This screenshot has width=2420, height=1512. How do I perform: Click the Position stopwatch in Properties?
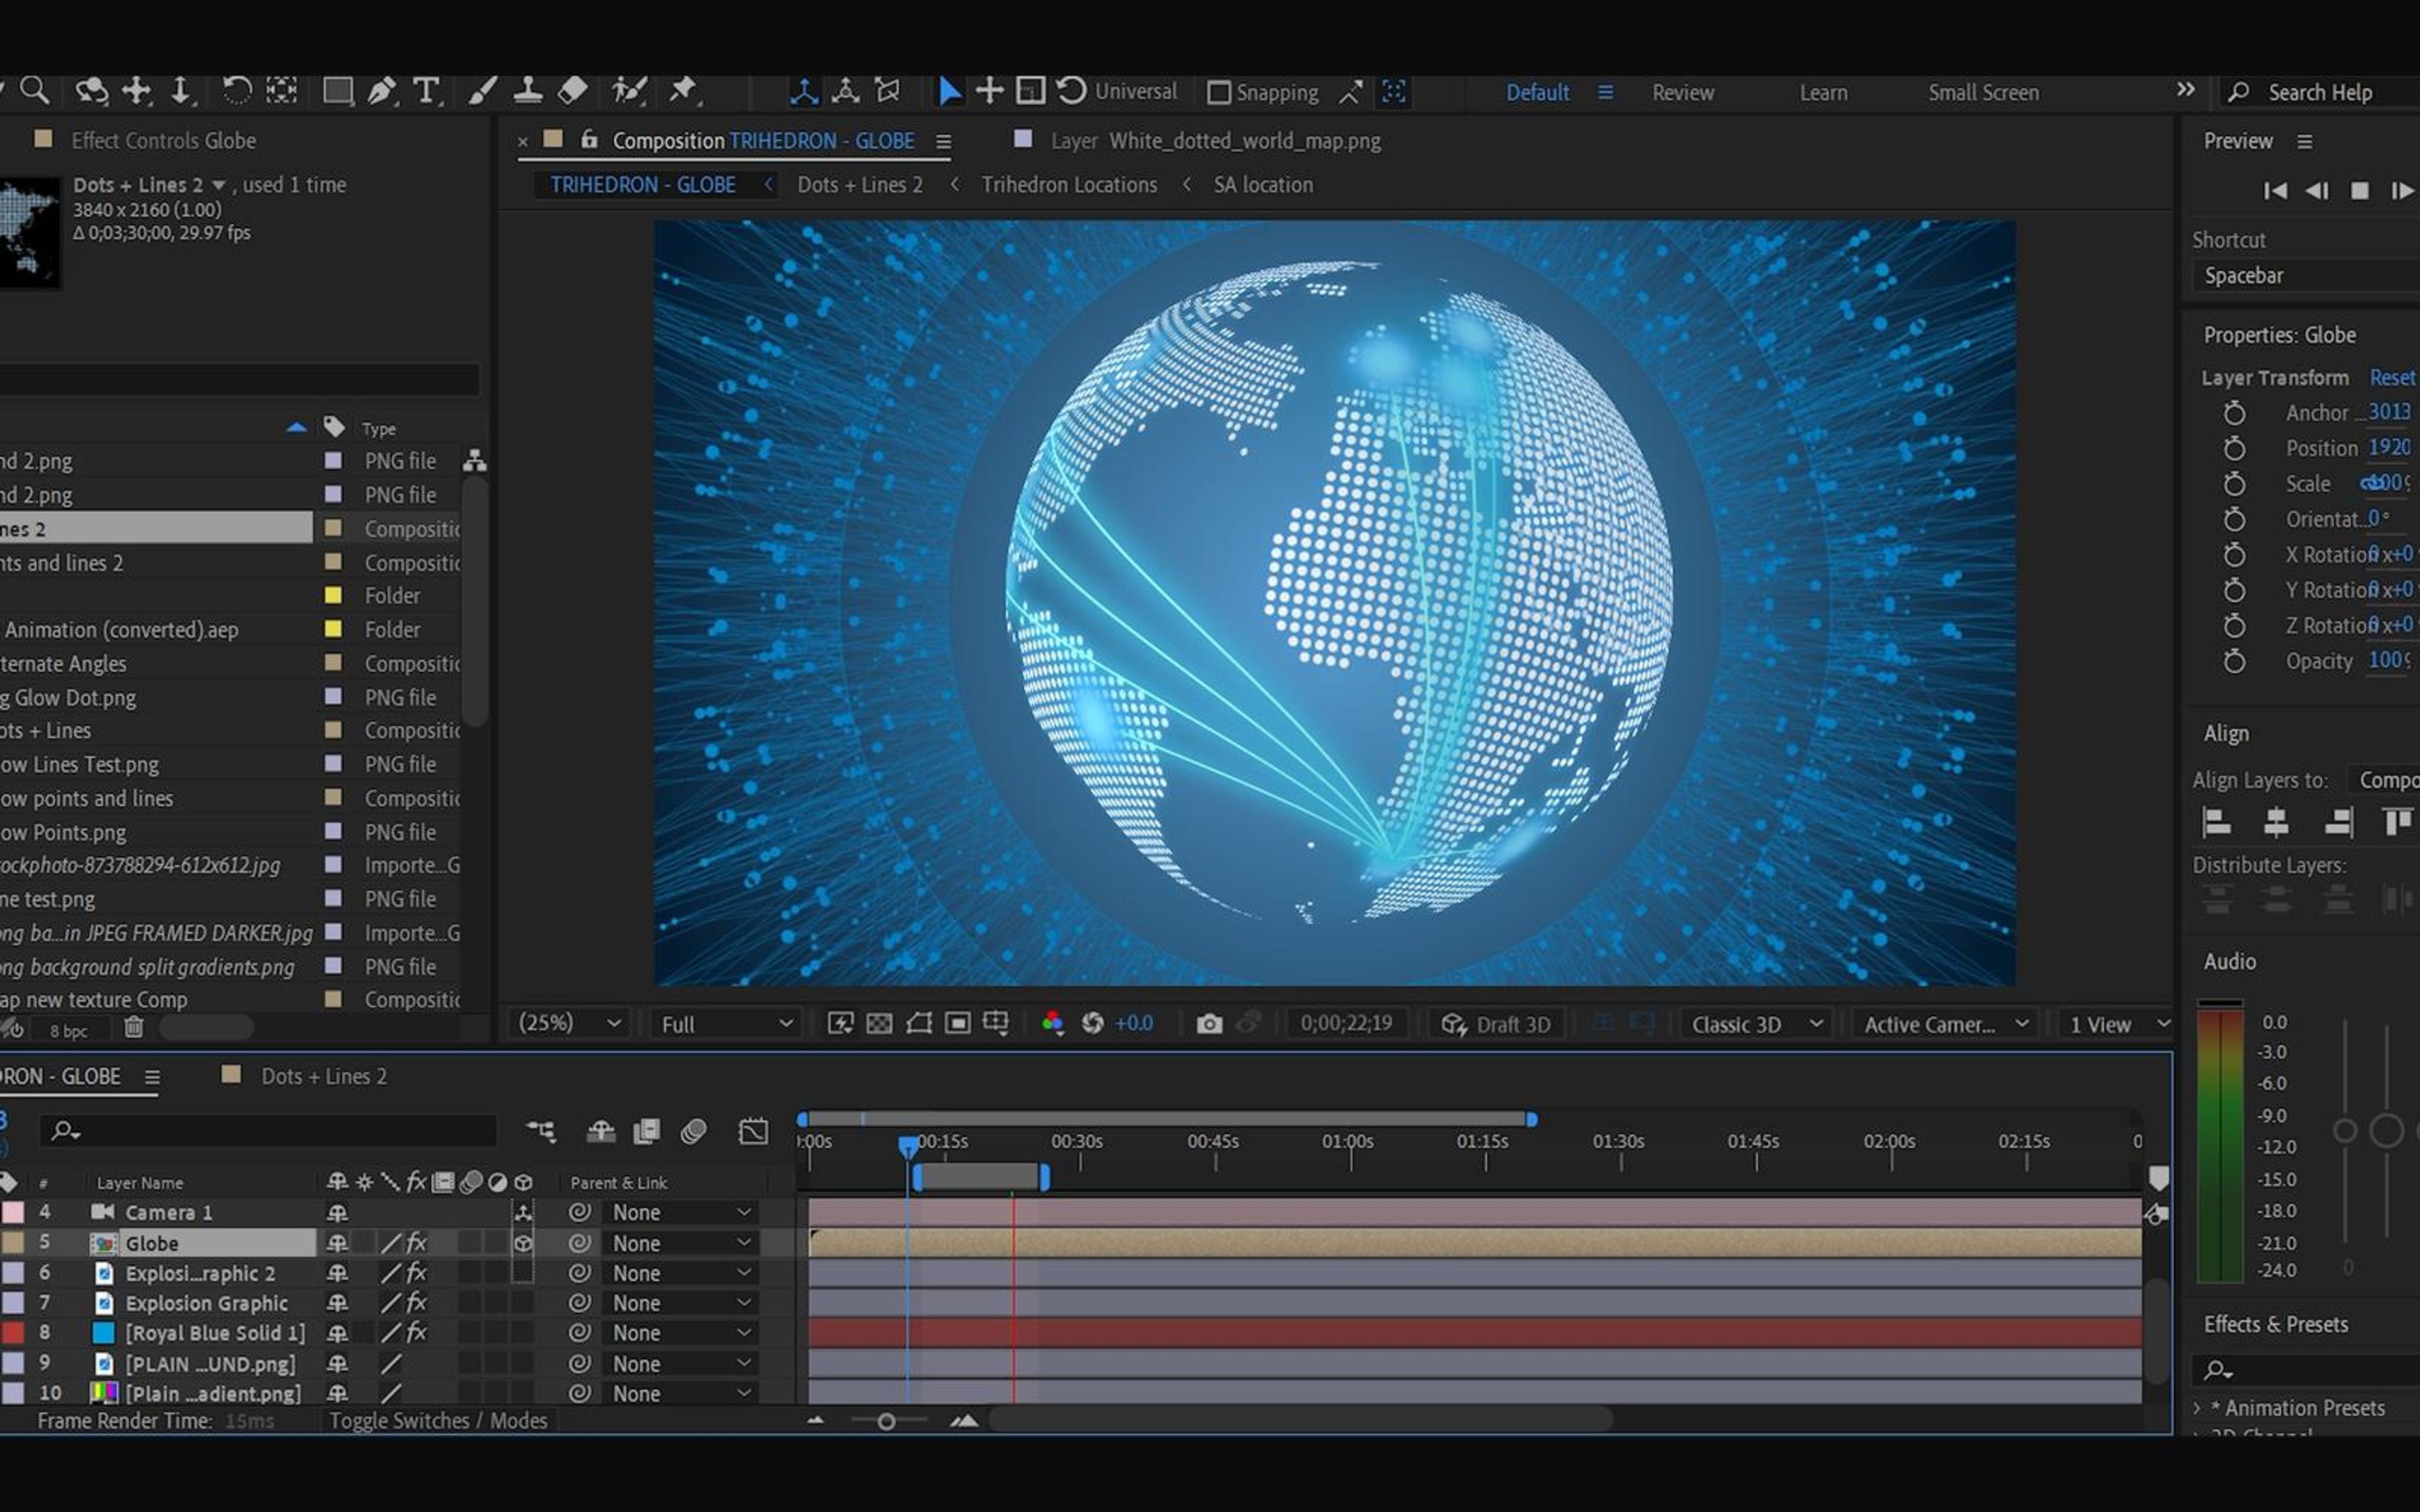click(2234, 448)
